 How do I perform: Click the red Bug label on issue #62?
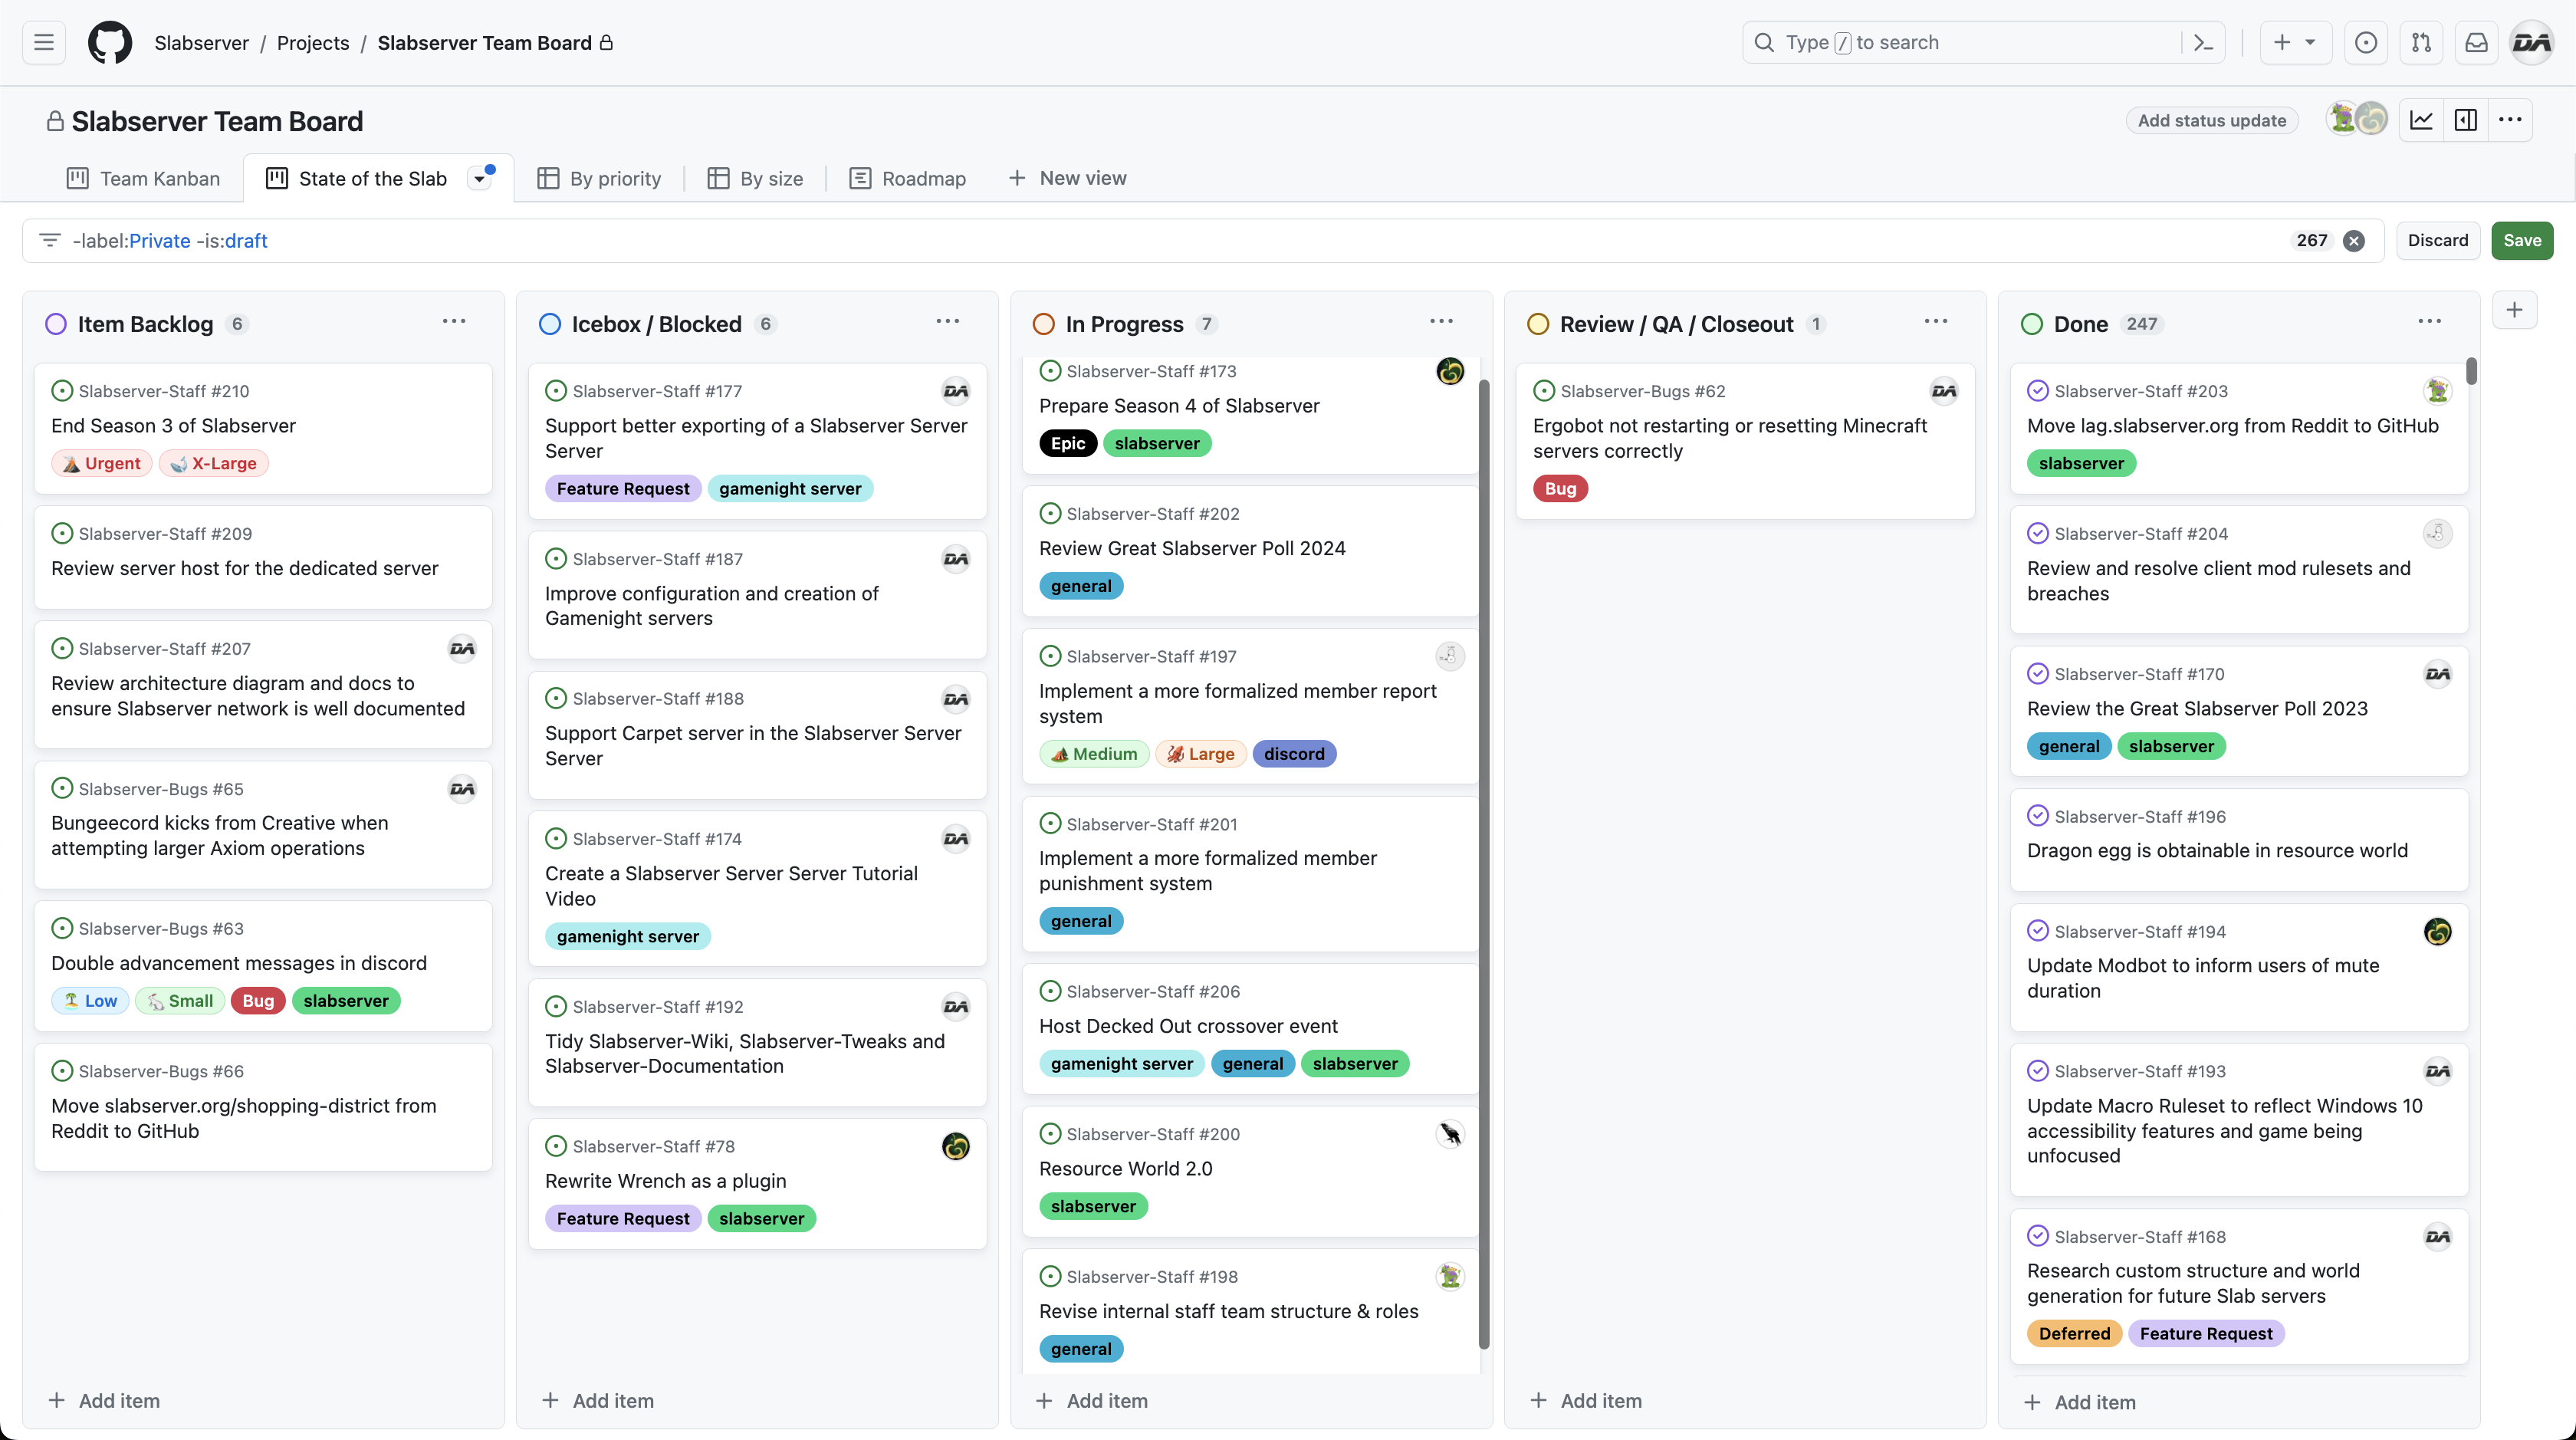click(x=1560, y=489)
